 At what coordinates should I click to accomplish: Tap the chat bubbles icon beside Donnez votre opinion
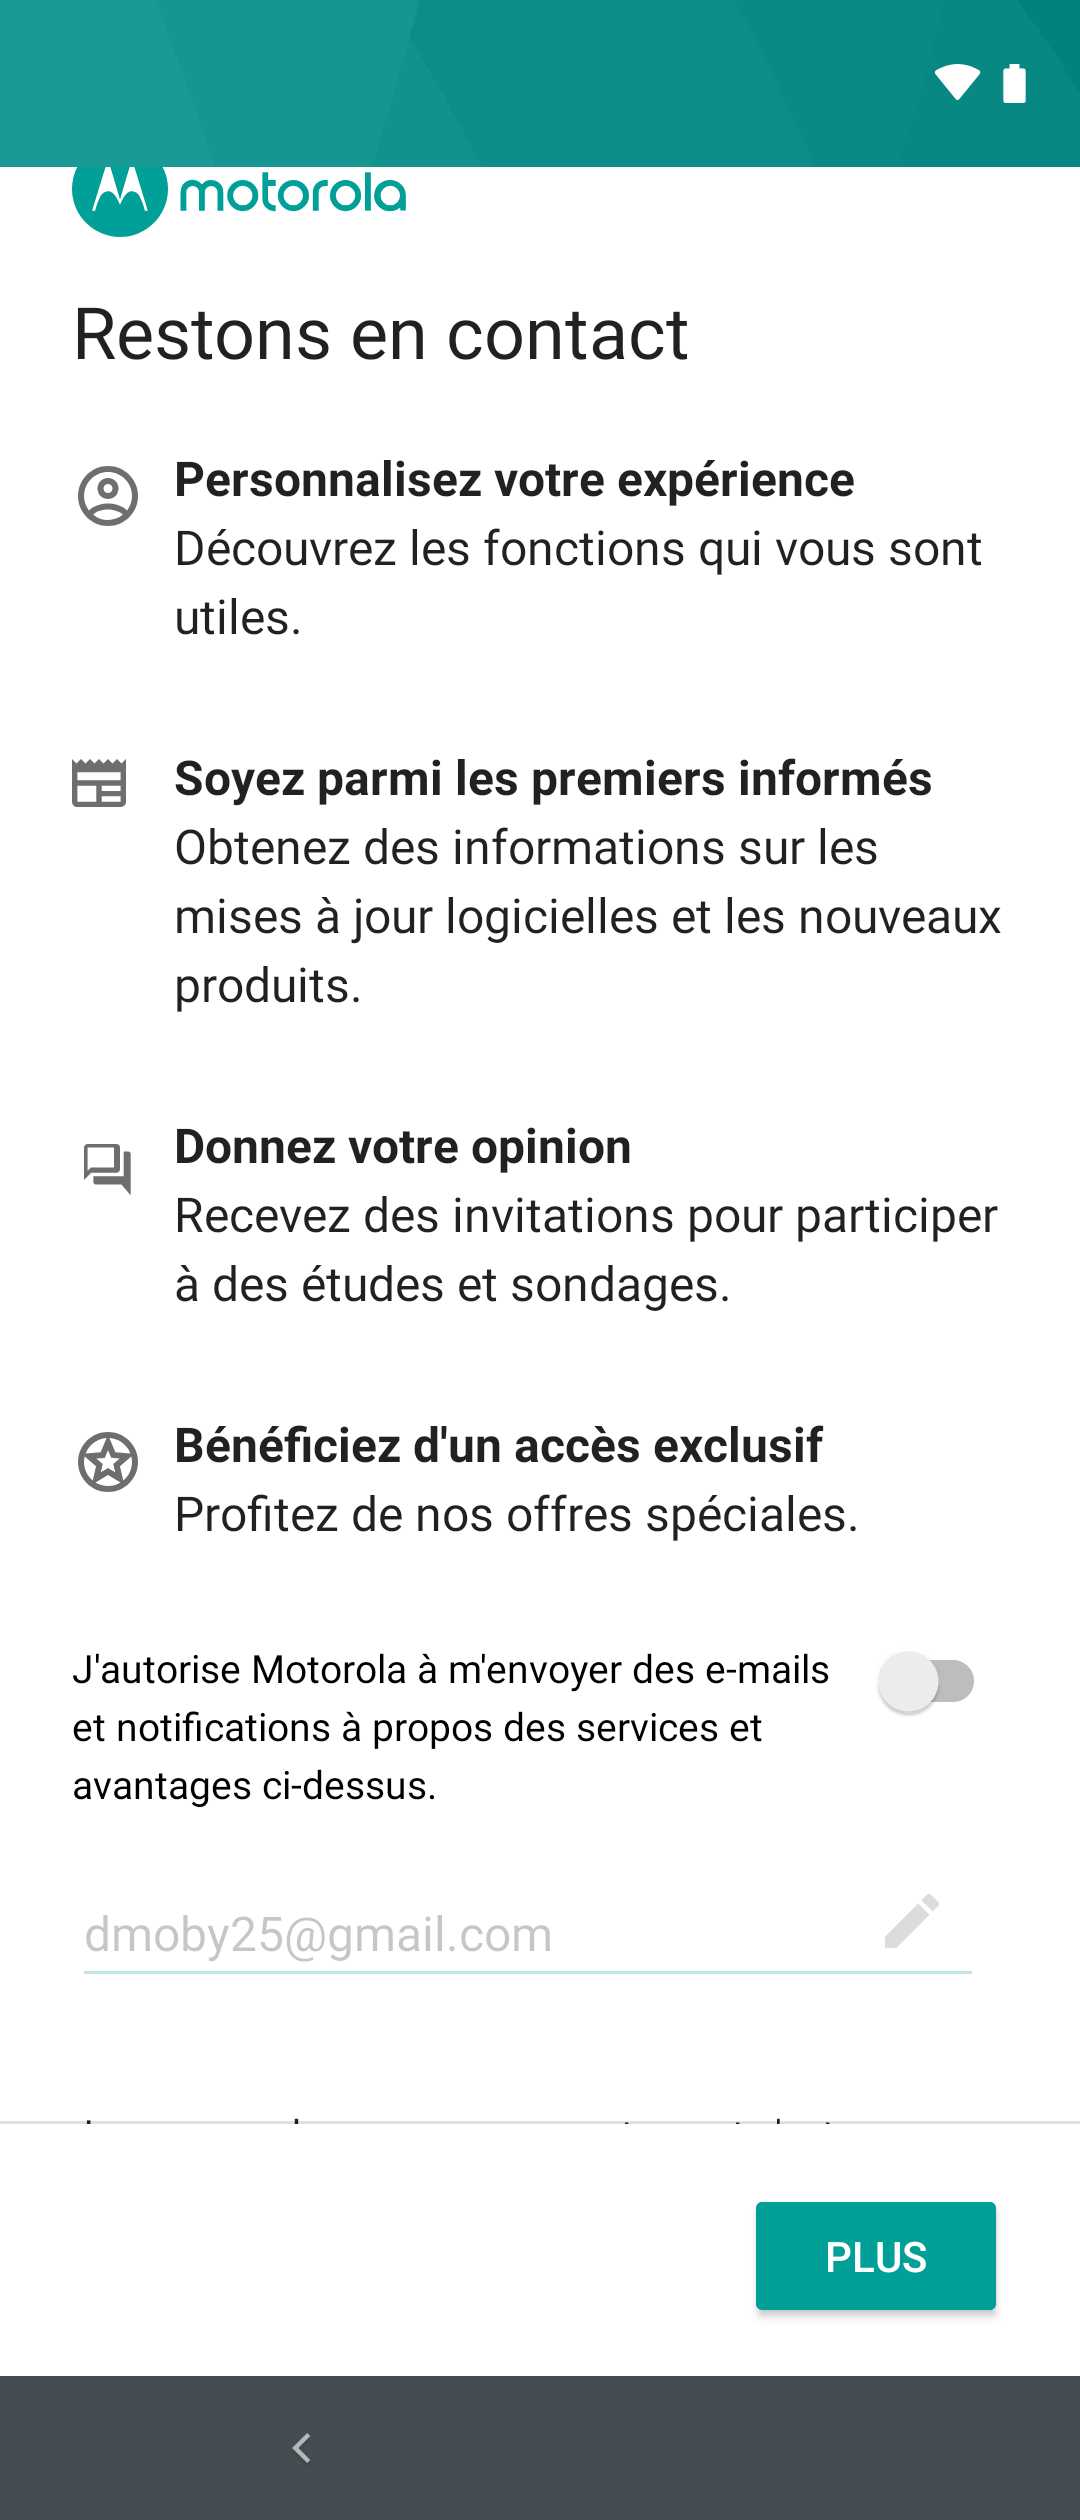click(107, 1168)
